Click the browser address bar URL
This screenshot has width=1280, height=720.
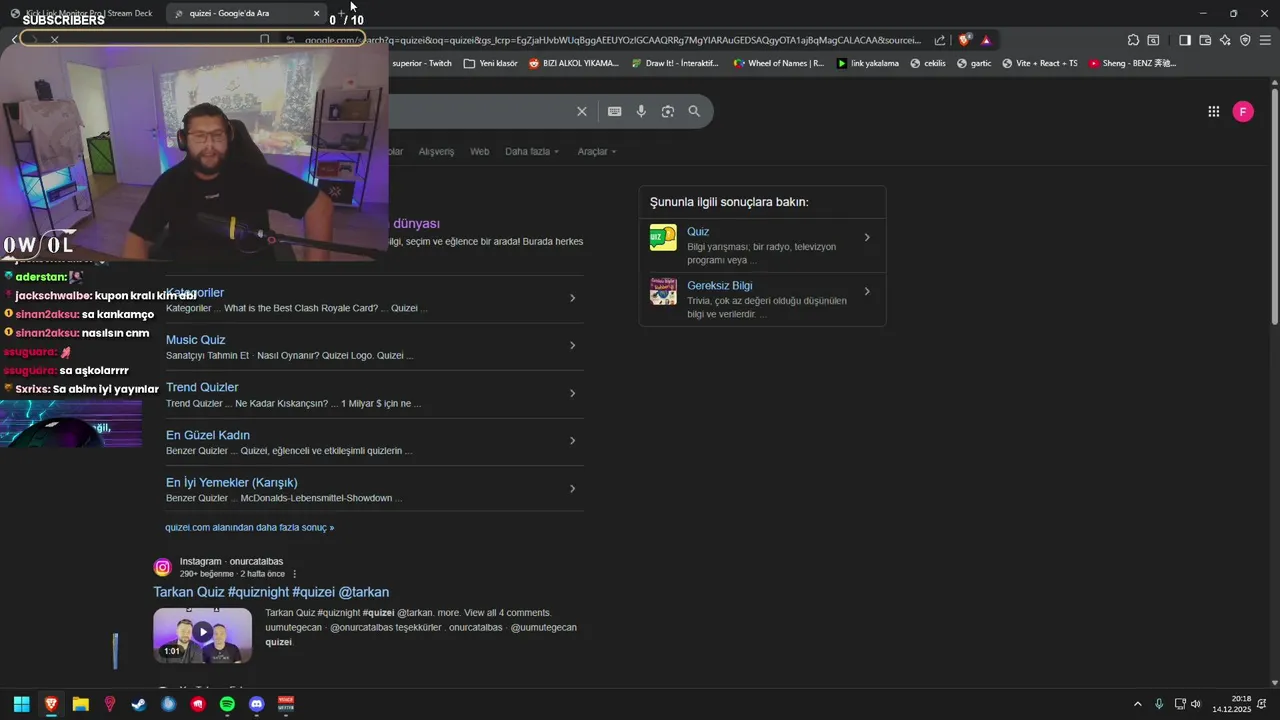[x=612, y=40]
